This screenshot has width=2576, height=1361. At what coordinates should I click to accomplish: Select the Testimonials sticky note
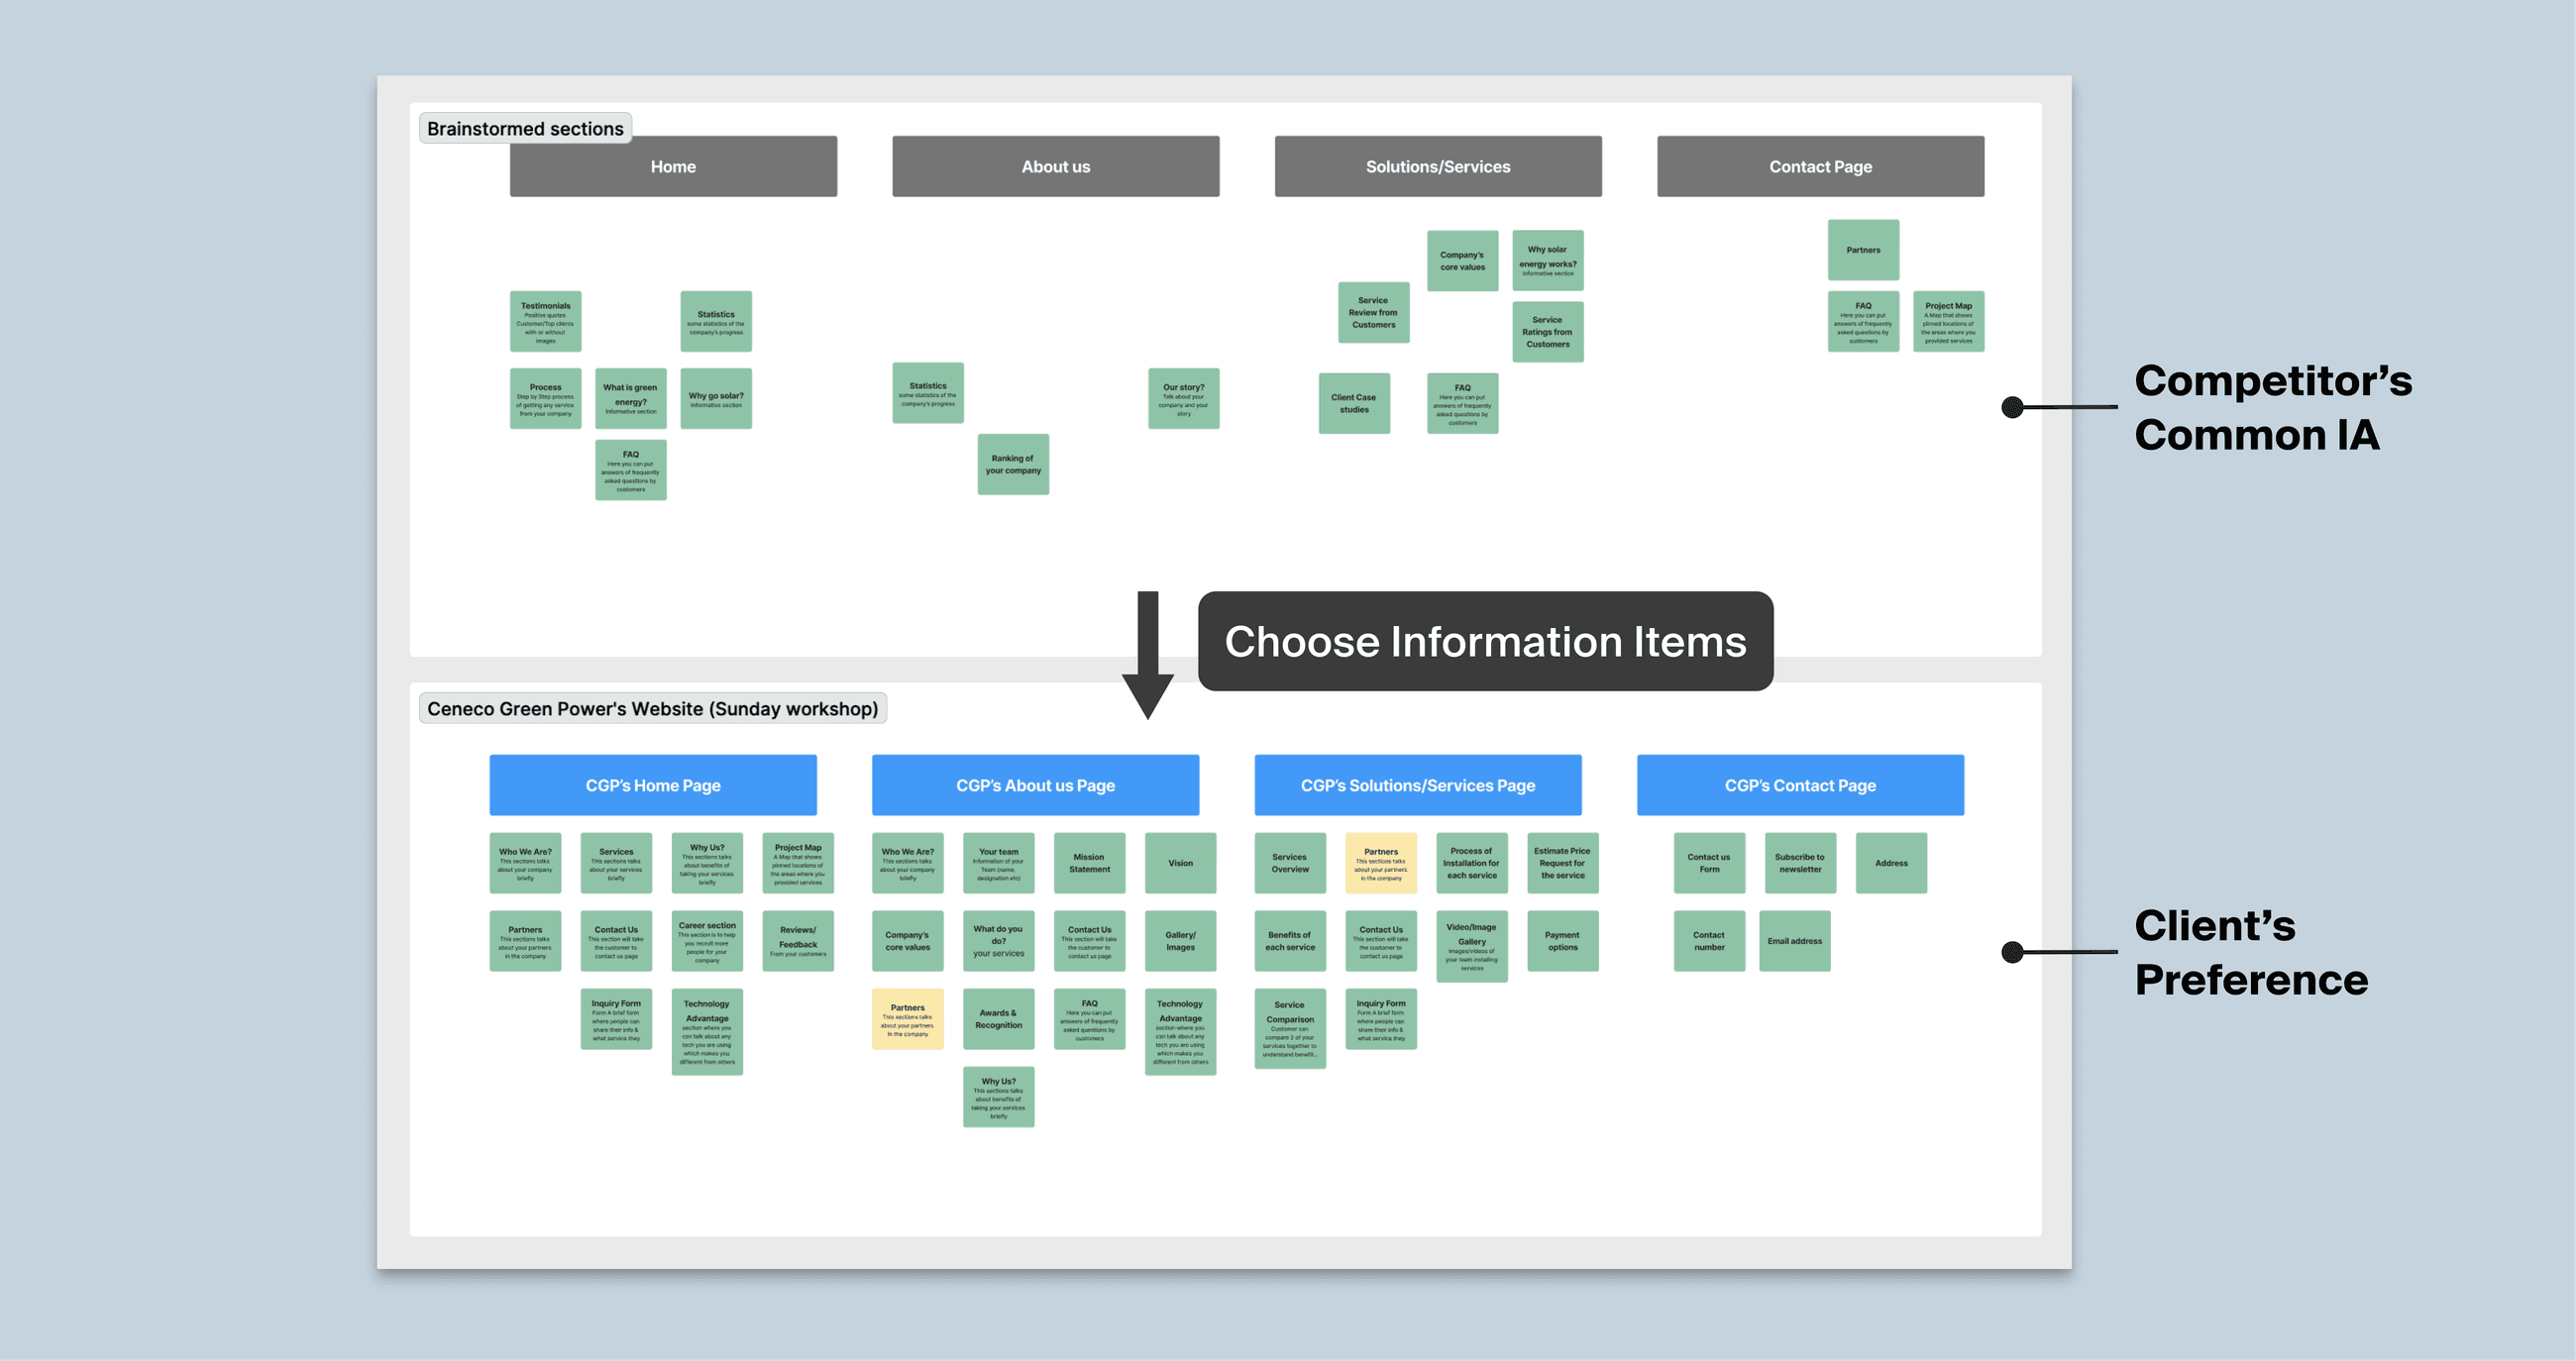(545, 321)
